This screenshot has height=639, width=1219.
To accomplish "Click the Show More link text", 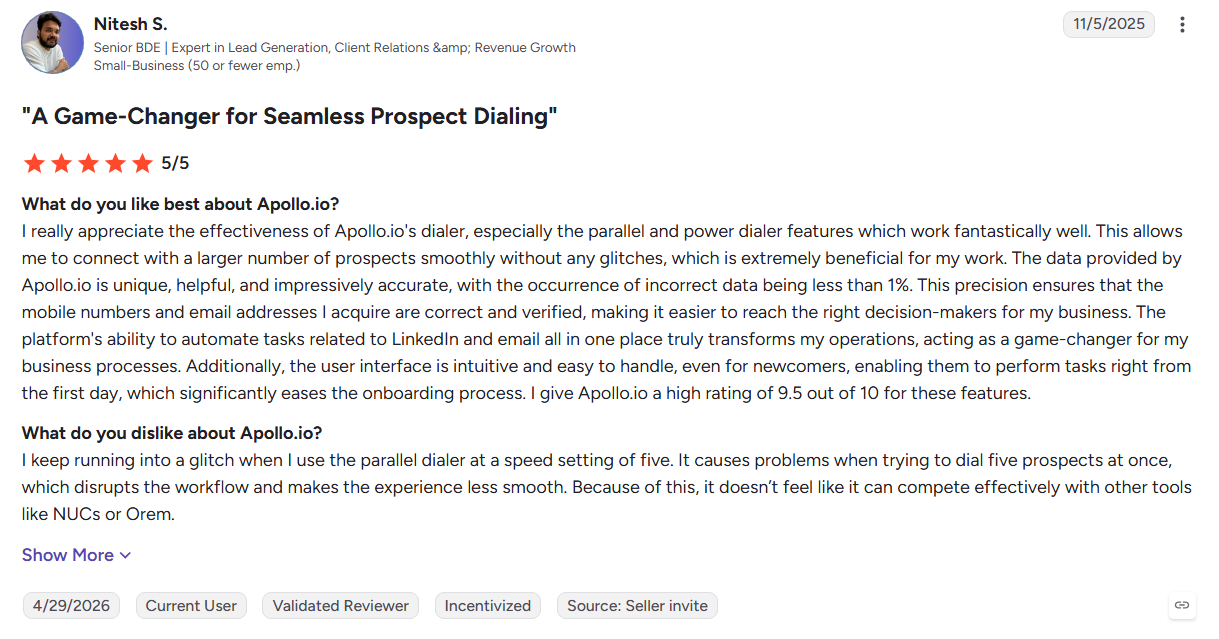I will pyautogui.click(x=68, y=555).
